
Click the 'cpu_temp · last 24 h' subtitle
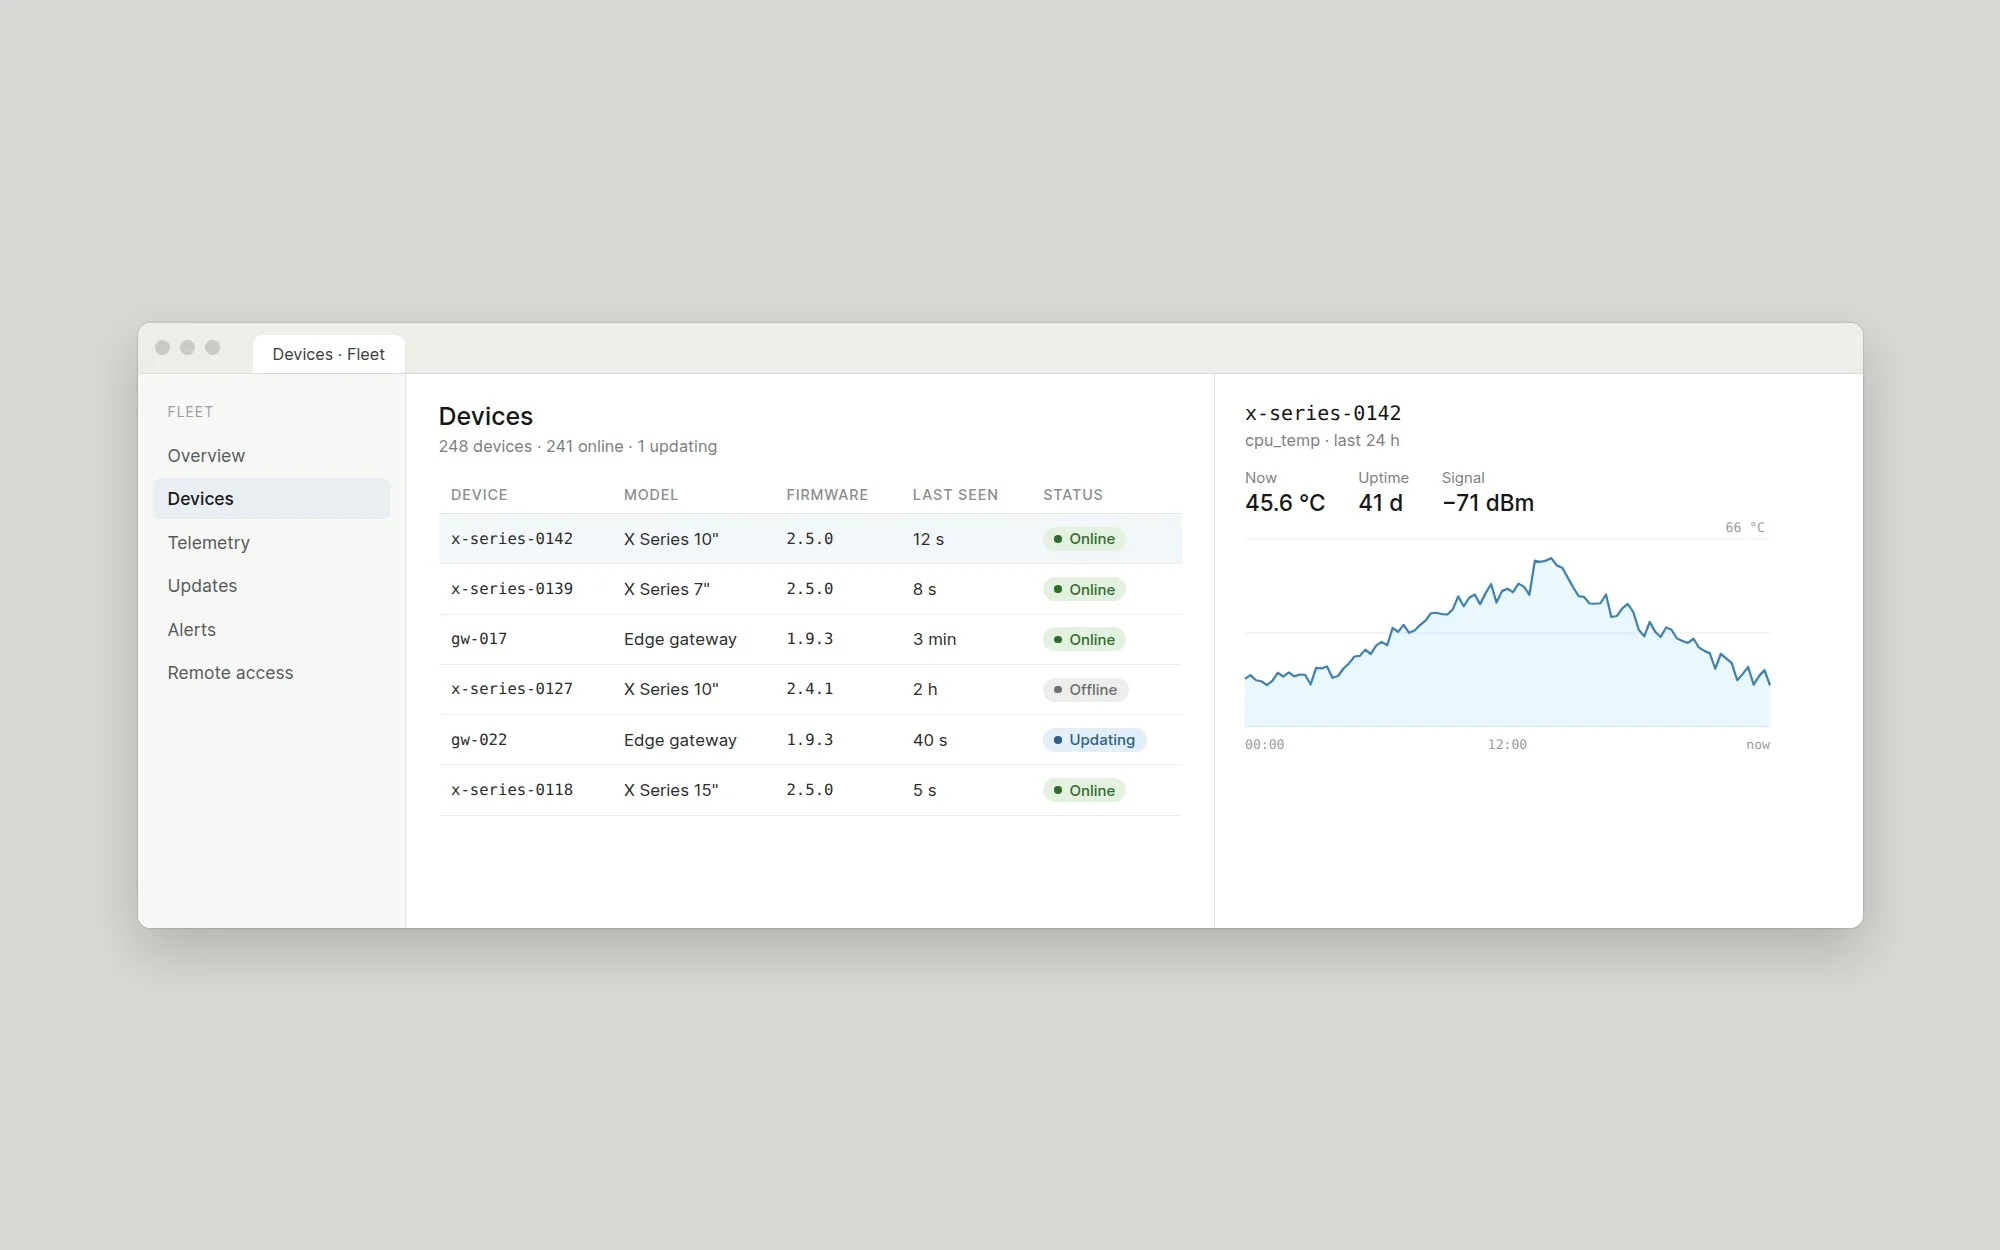(1322, 440)
